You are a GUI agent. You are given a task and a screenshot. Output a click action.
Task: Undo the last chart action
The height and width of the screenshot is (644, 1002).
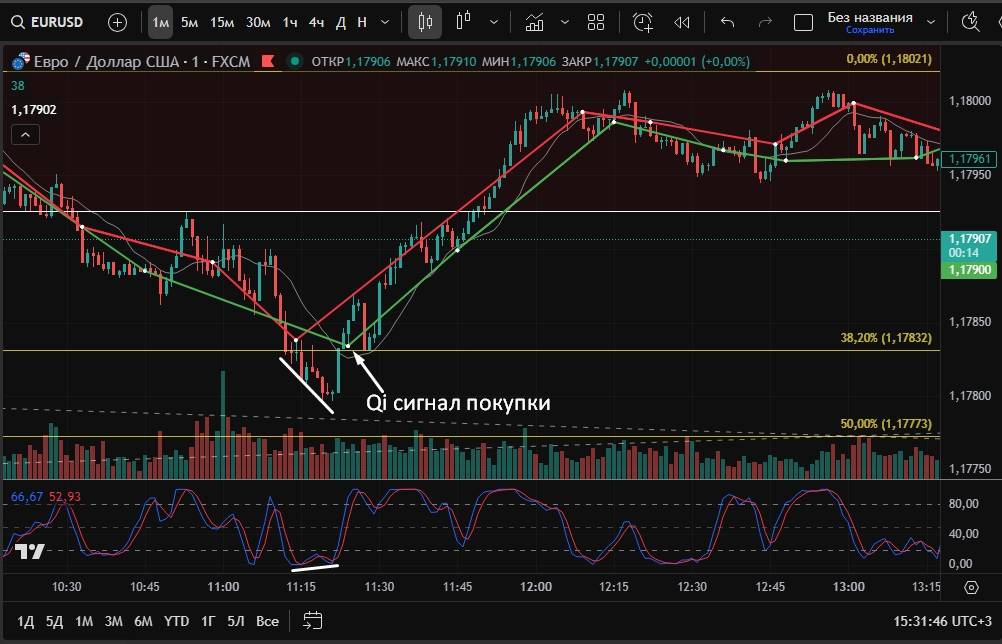click(727, 21)
